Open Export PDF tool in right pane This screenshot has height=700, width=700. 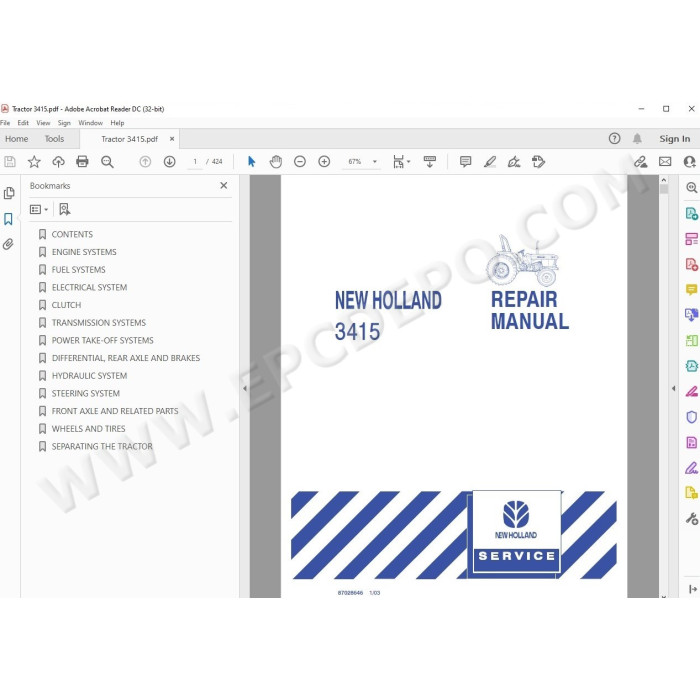click(x=692, y=213)
